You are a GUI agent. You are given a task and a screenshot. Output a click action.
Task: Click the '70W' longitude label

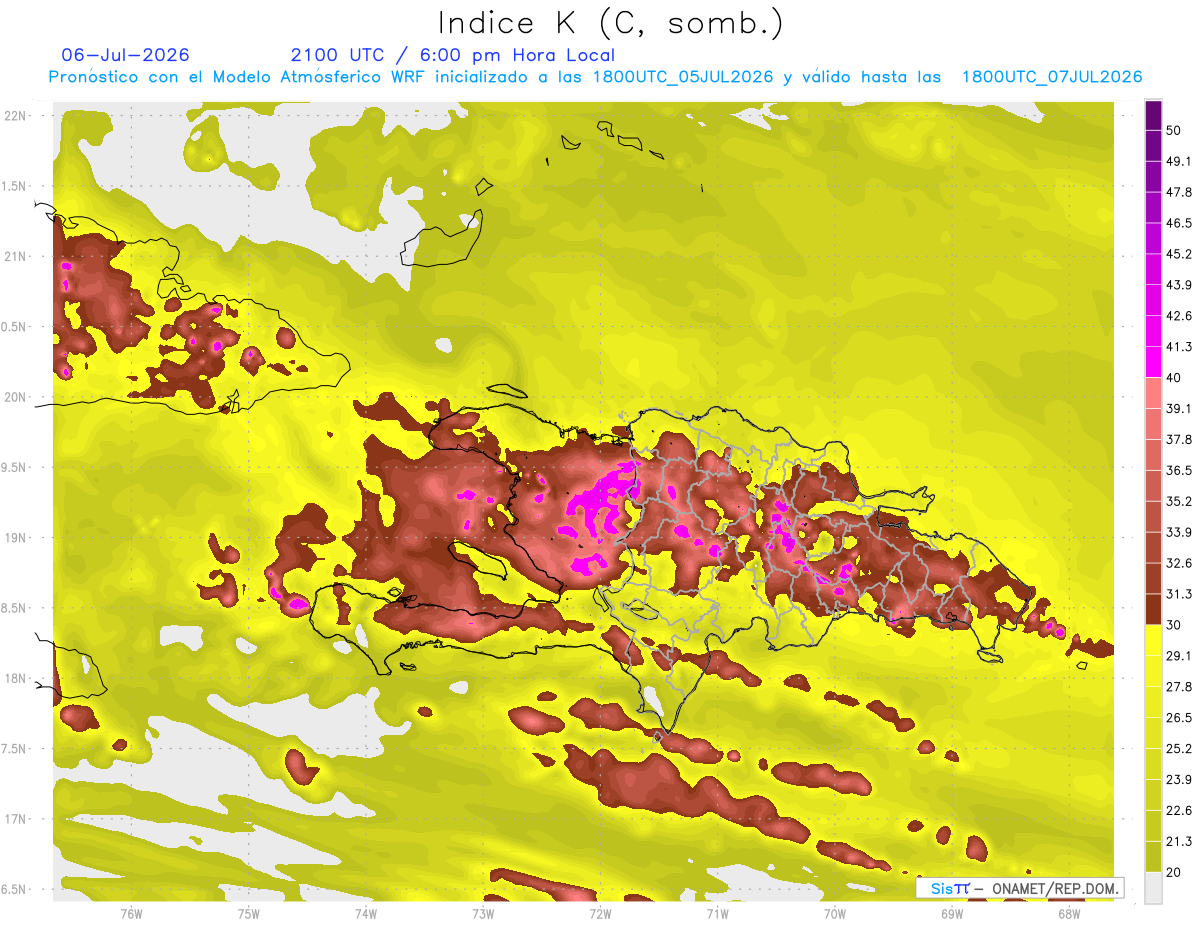coord(835,912)
